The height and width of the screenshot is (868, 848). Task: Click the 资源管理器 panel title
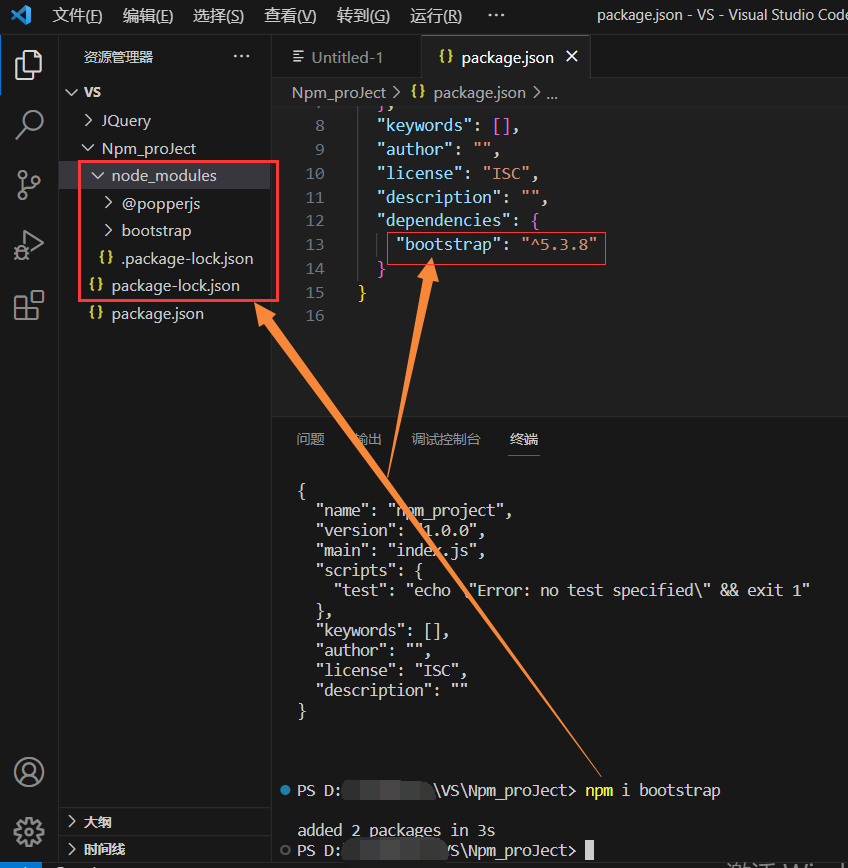pyautogui.click(x=118, y=57)
